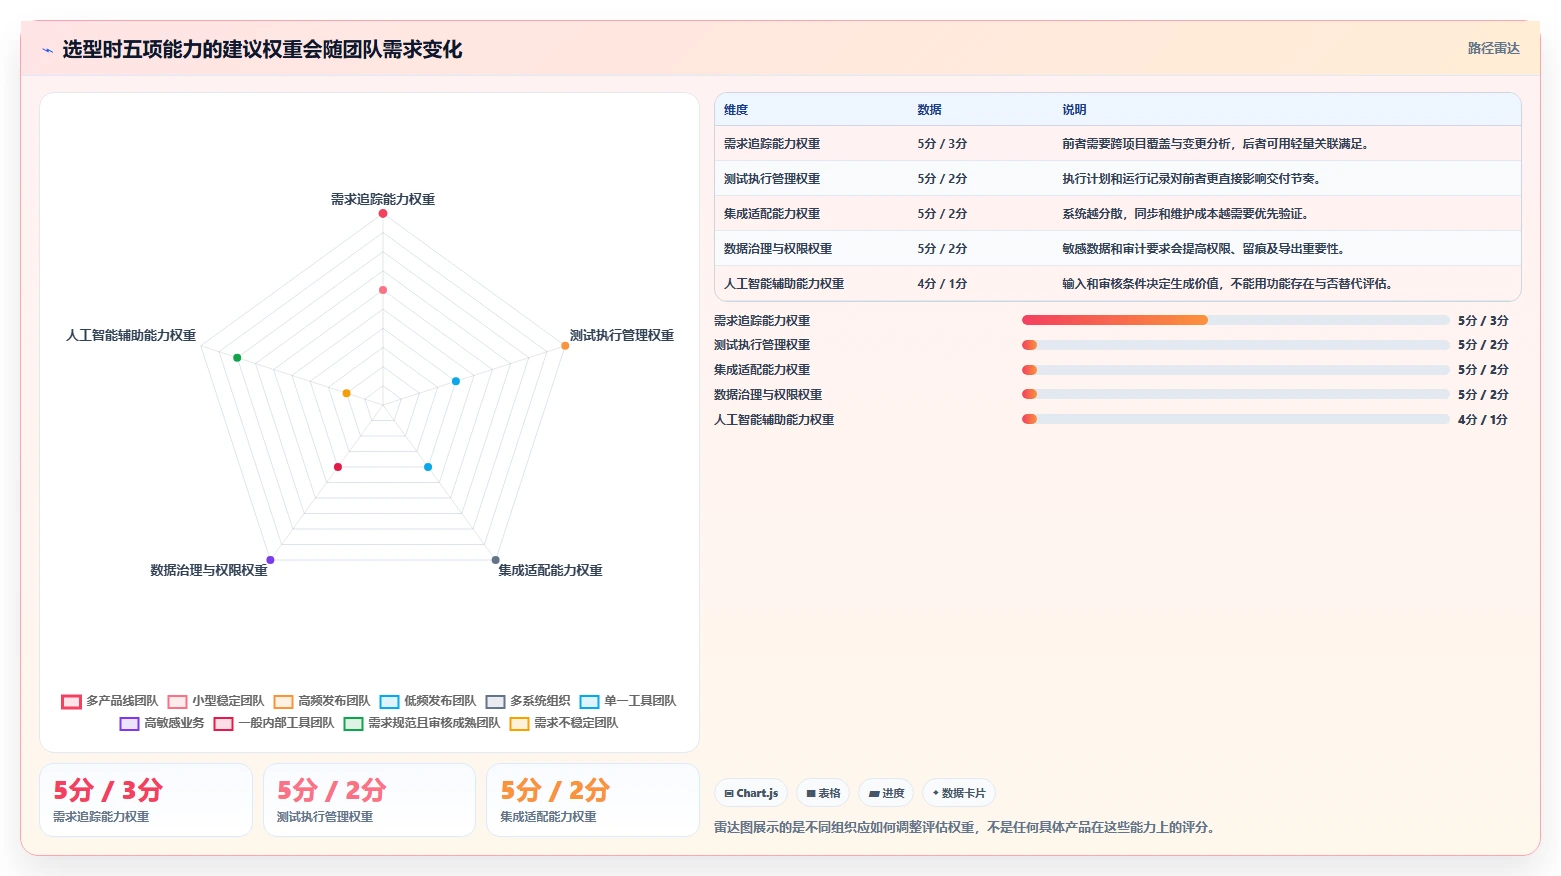The image size is (1561, 876).
Task: Click the purple 数据治理与权限权重 radar vertex point
Action: point(270,560)
